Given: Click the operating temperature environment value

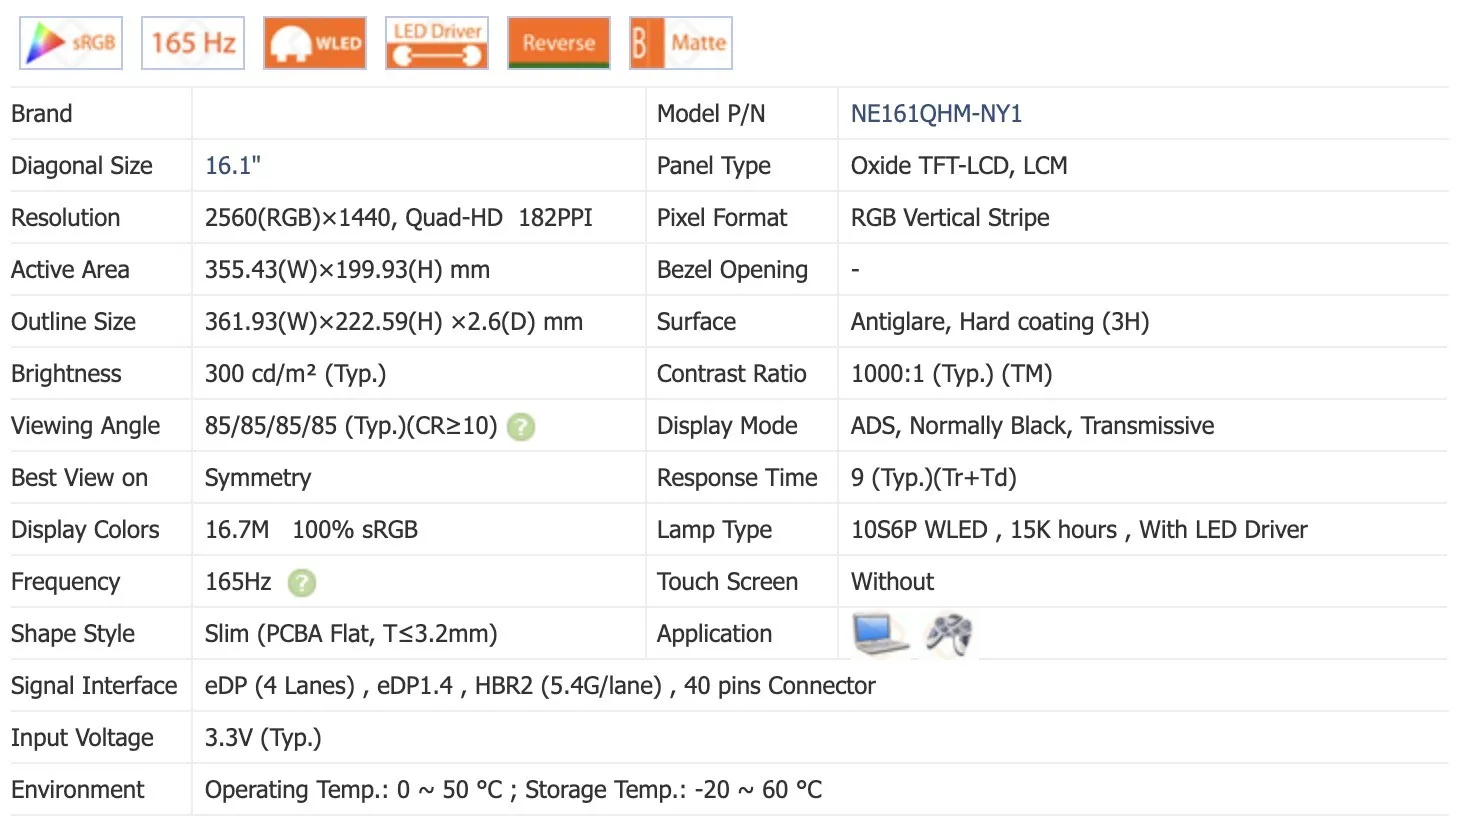Looking at the screenshot, I should pyautogui.click(x=513, y=790).
